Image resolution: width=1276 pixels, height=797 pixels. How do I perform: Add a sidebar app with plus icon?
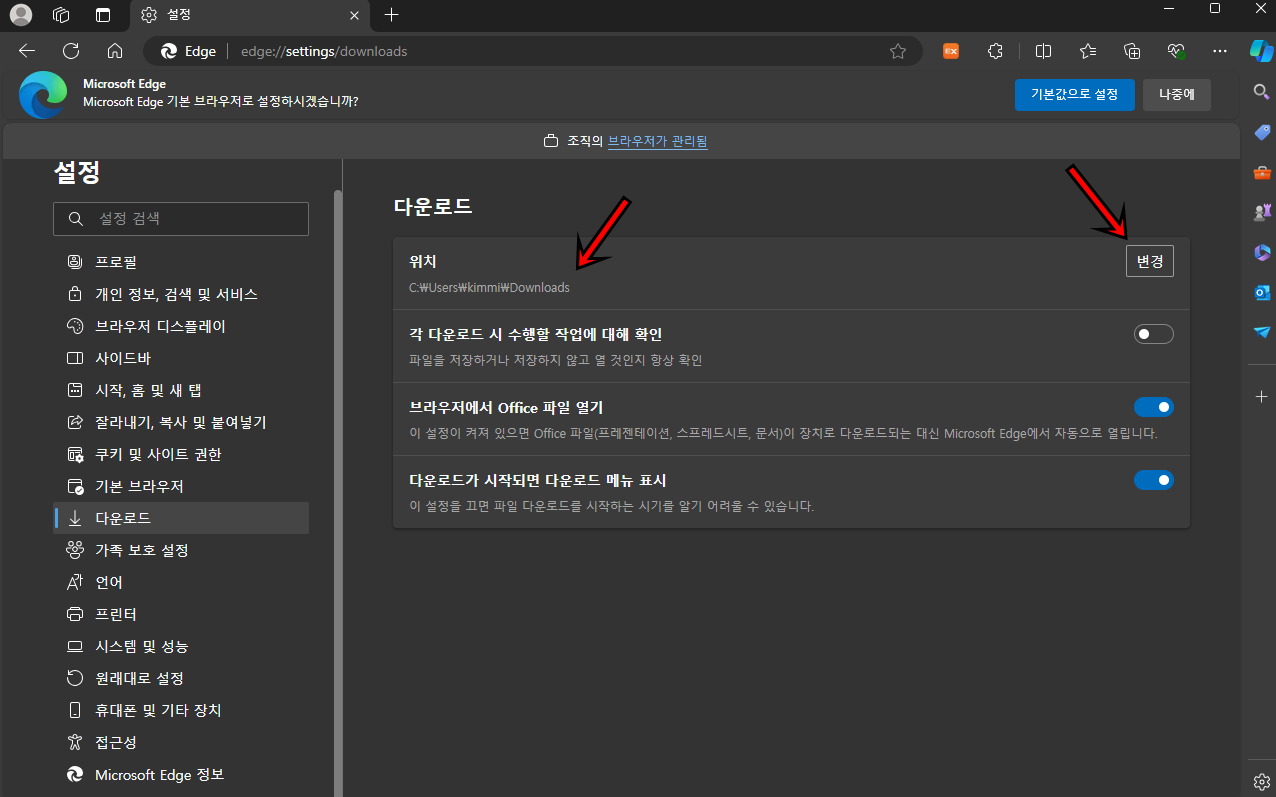click(x=1261, y=397)
